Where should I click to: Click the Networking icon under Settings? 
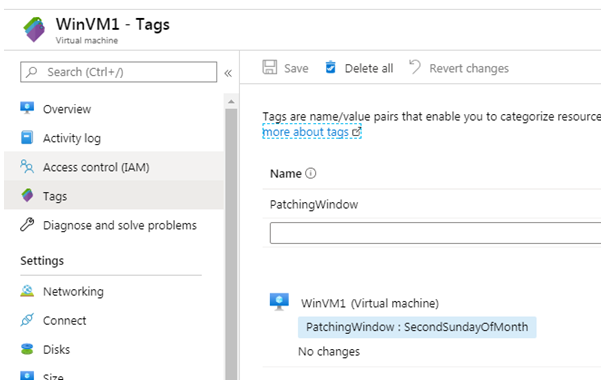tap(27, 291)
